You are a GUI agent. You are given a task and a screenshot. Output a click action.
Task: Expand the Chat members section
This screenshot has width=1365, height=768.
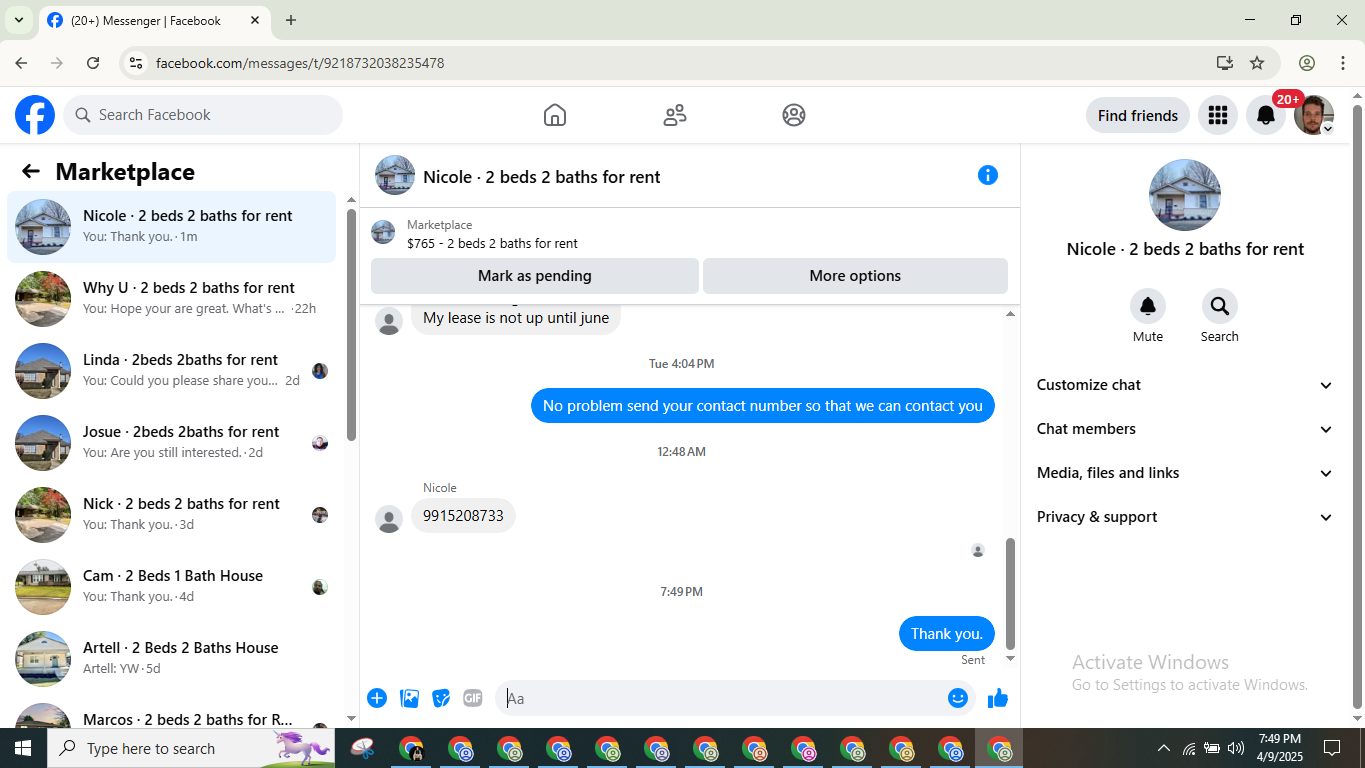point(1185,429)
